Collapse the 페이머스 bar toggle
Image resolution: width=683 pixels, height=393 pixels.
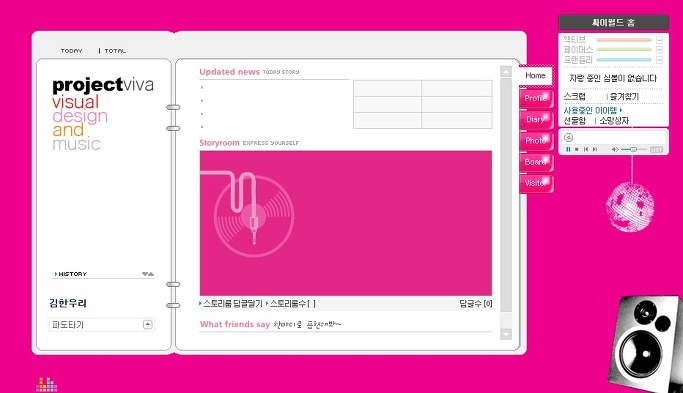pyautogui.click(x=659, y=50)
